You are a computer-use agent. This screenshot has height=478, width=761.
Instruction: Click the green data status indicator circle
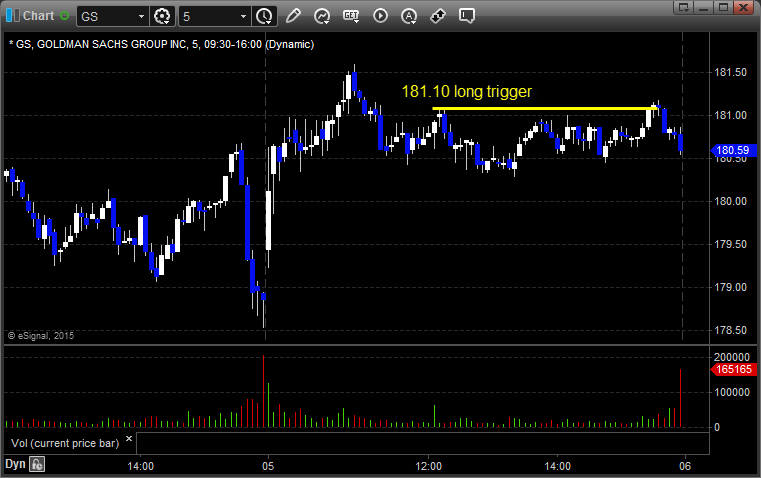coord(65,16)
